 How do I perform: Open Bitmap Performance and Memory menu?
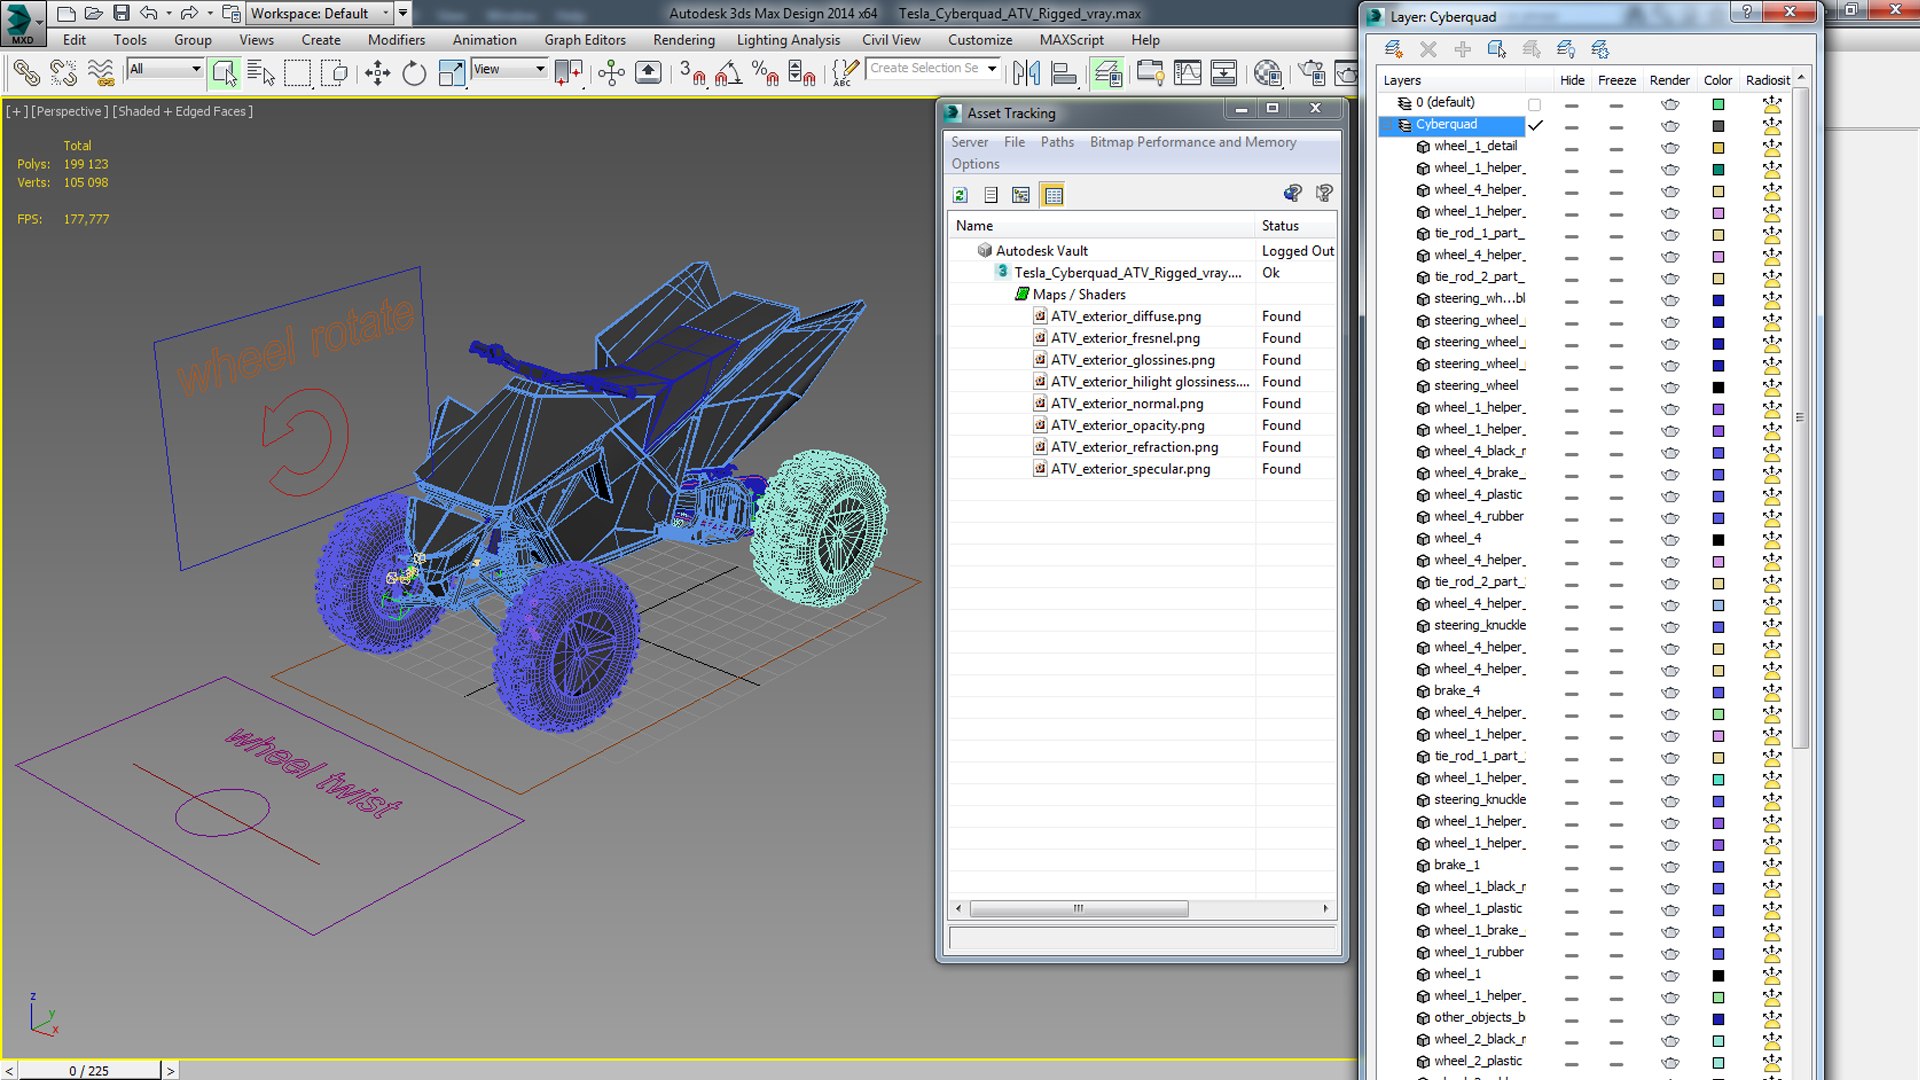coord(1193,142)
